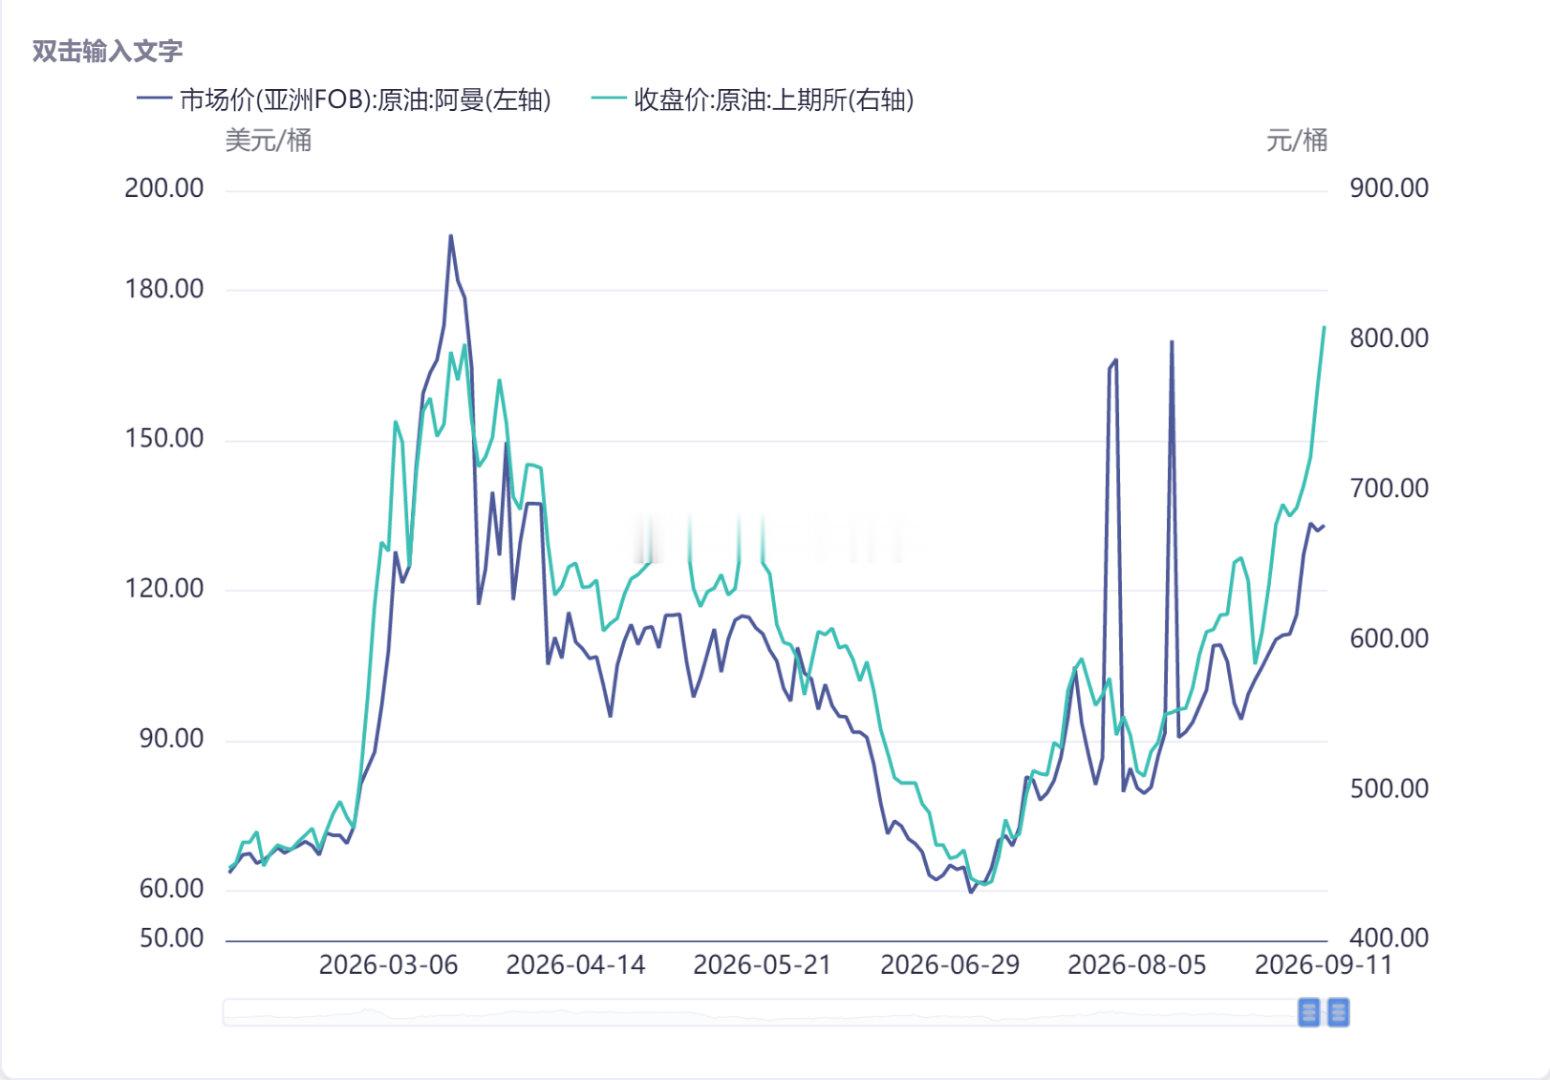Click the date label 2026-04-14
Screen dimensions: 1550x1080
[575, 965]
